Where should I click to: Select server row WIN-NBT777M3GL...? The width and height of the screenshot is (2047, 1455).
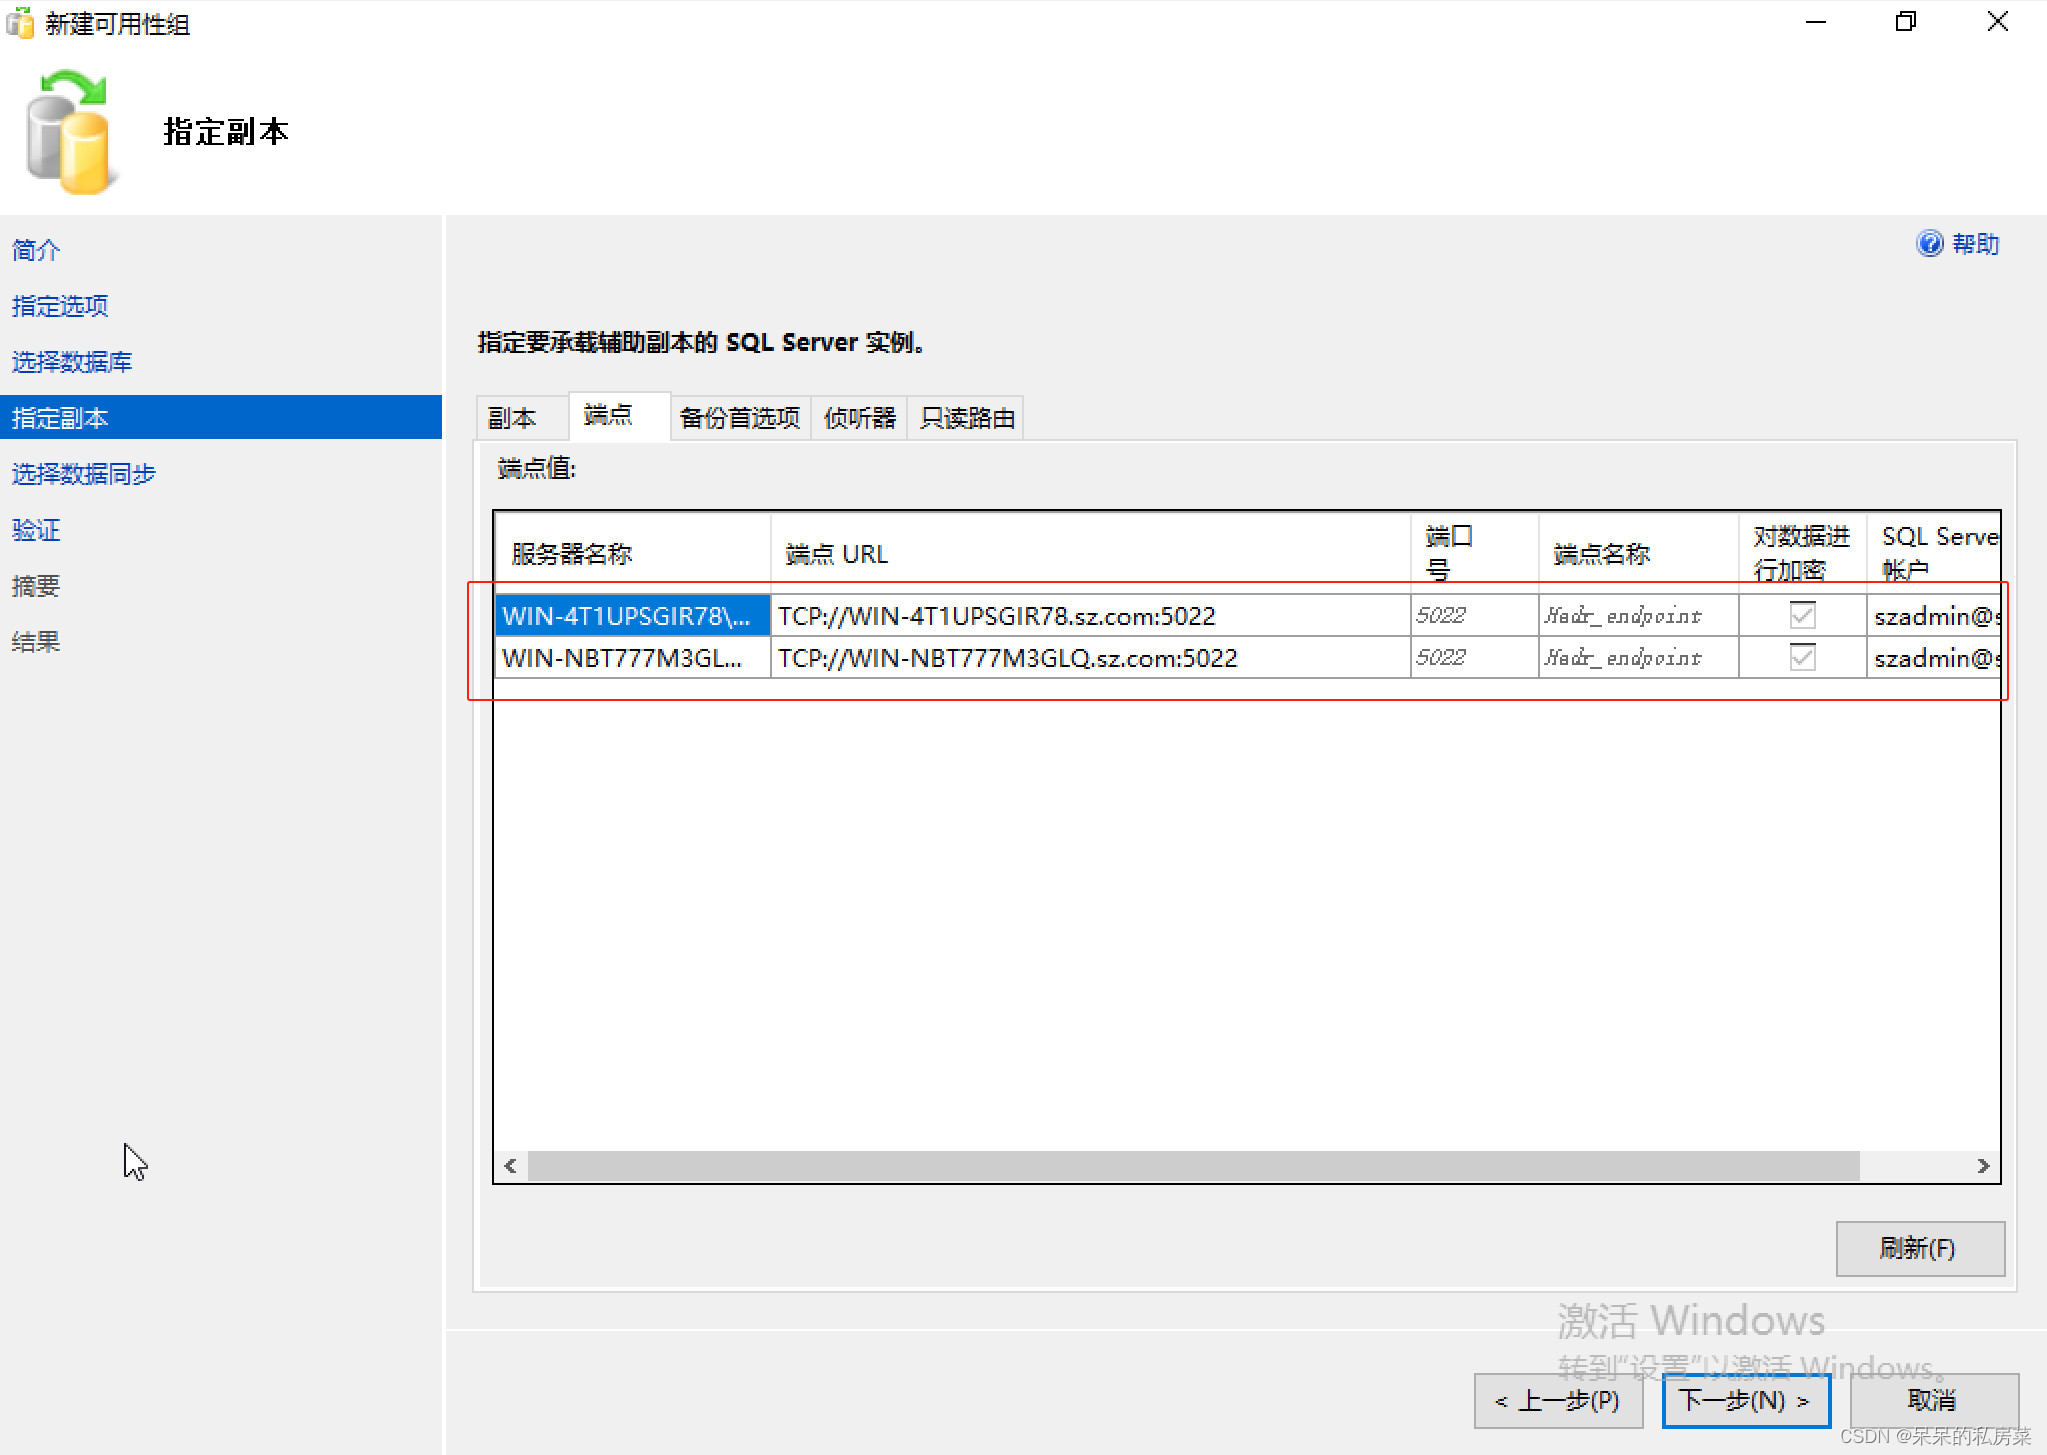pos(632,657)
